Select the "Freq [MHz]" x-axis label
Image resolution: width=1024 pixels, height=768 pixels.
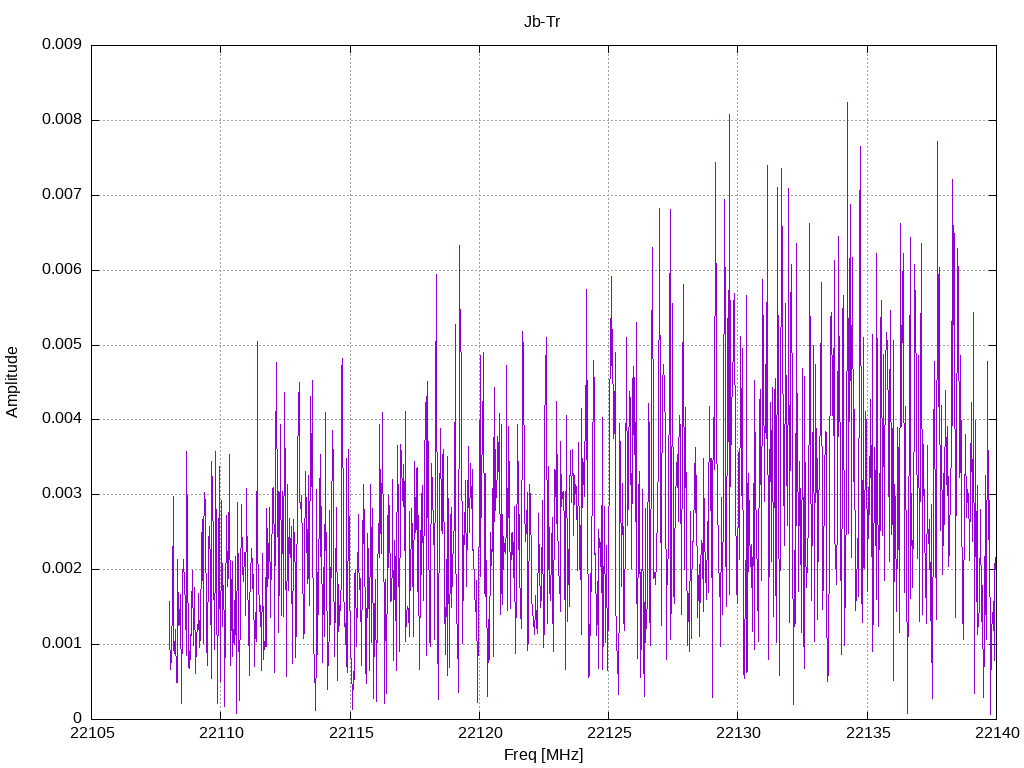543,755
